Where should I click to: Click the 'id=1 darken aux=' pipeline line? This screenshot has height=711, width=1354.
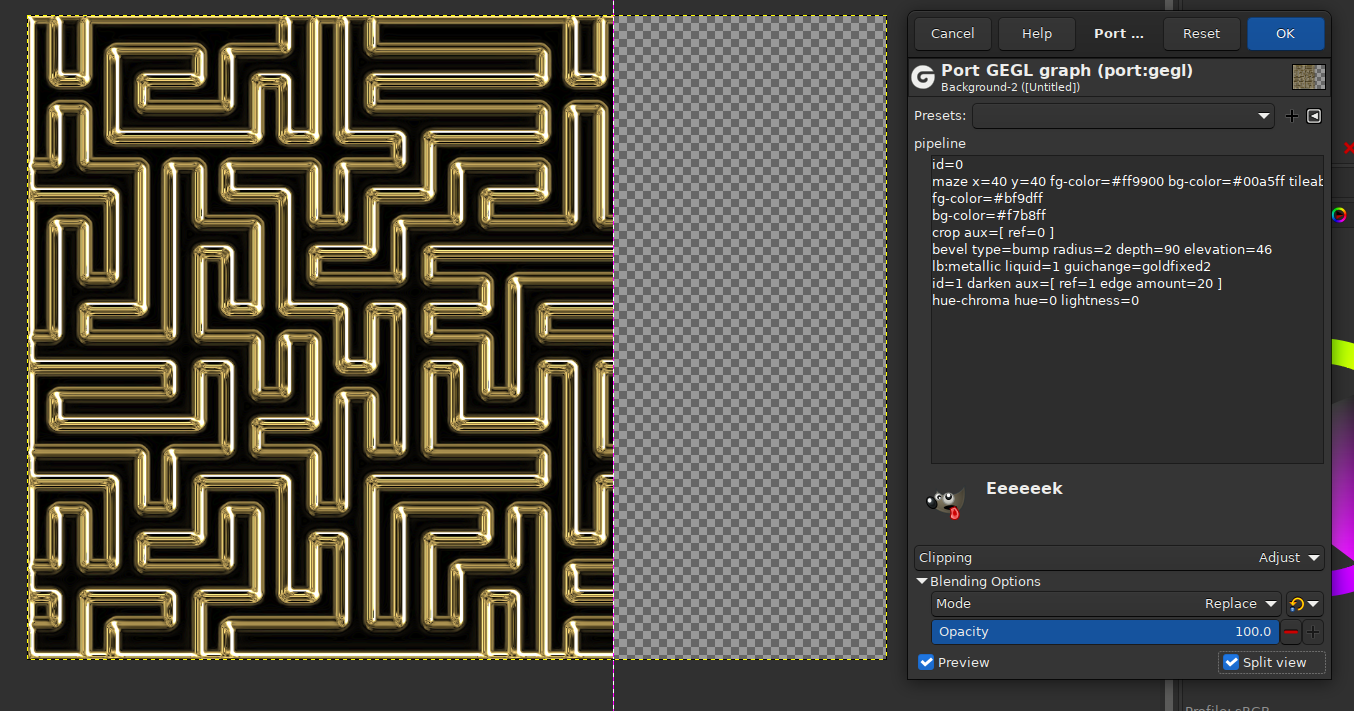1077,284
